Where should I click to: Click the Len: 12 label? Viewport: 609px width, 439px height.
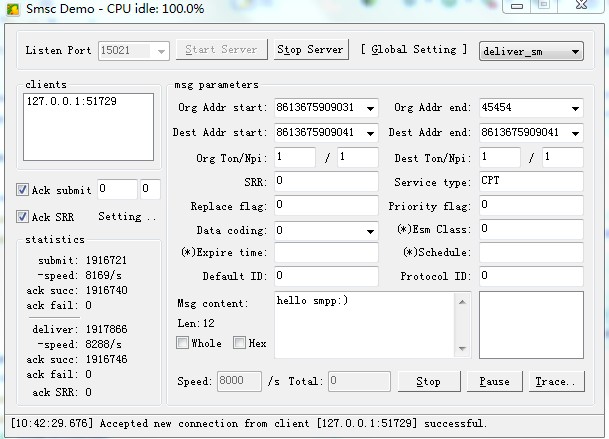(196, 323)
